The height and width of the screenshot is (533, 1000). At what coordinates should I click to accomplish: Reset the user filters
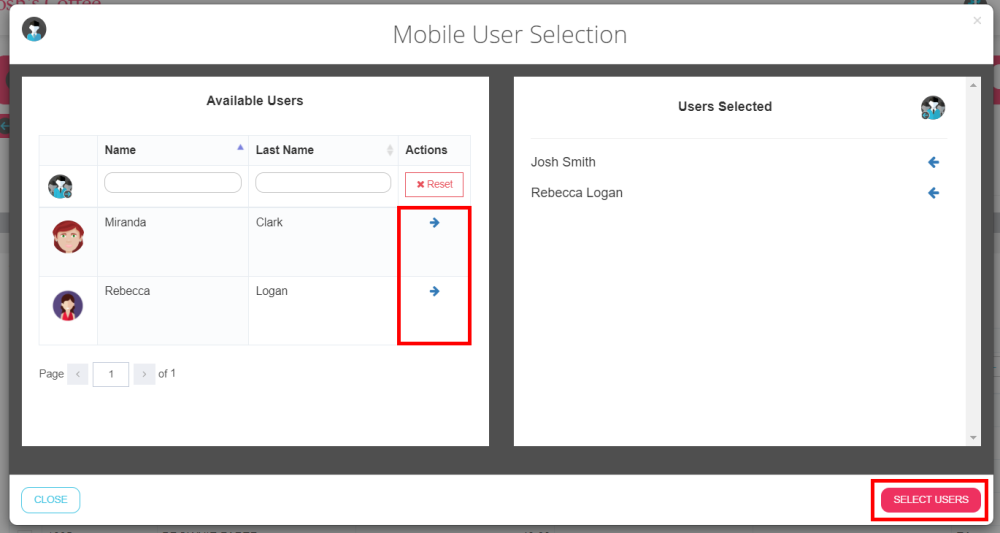pos(434,184)
